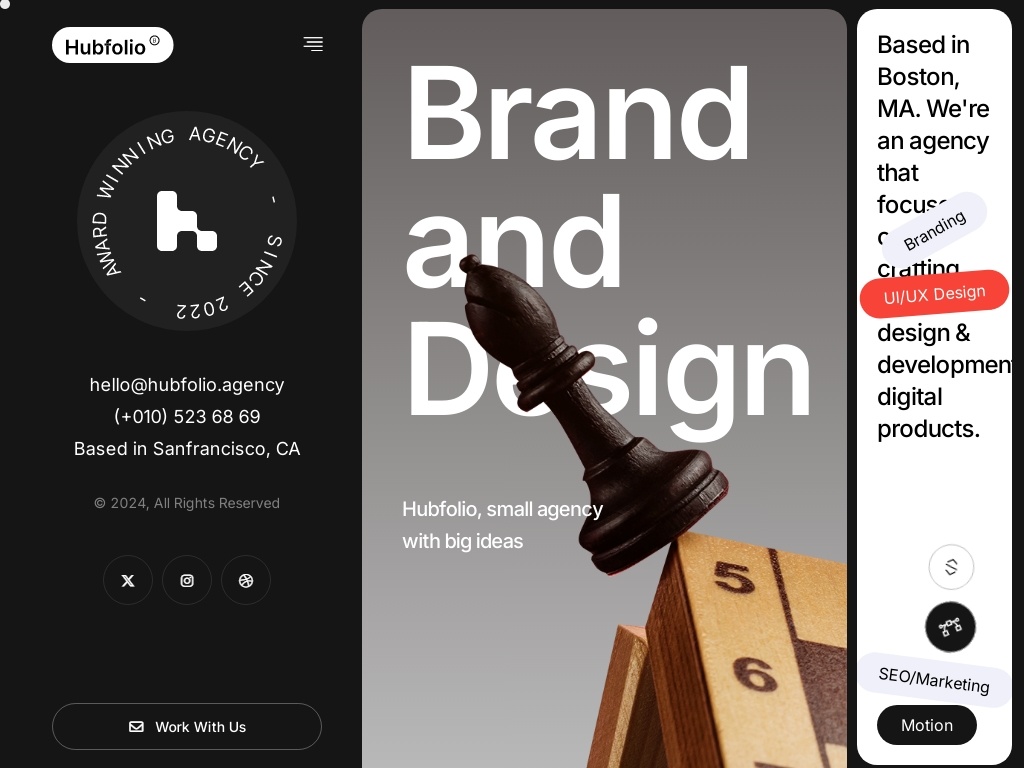Select the Branding tag pill
The height and width of the screenshot is (768, 1024).
(935, 230)
